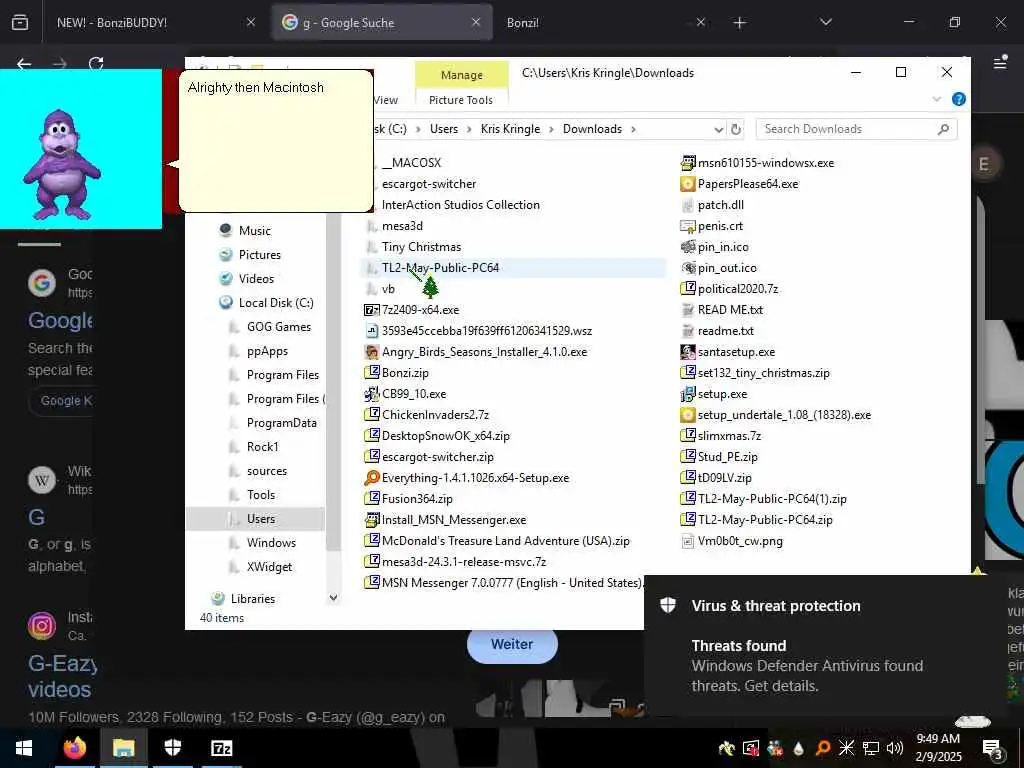Open the address bar history dropdown
Viewport: 1024px width, 768px height.
click(x=718, y=129)
